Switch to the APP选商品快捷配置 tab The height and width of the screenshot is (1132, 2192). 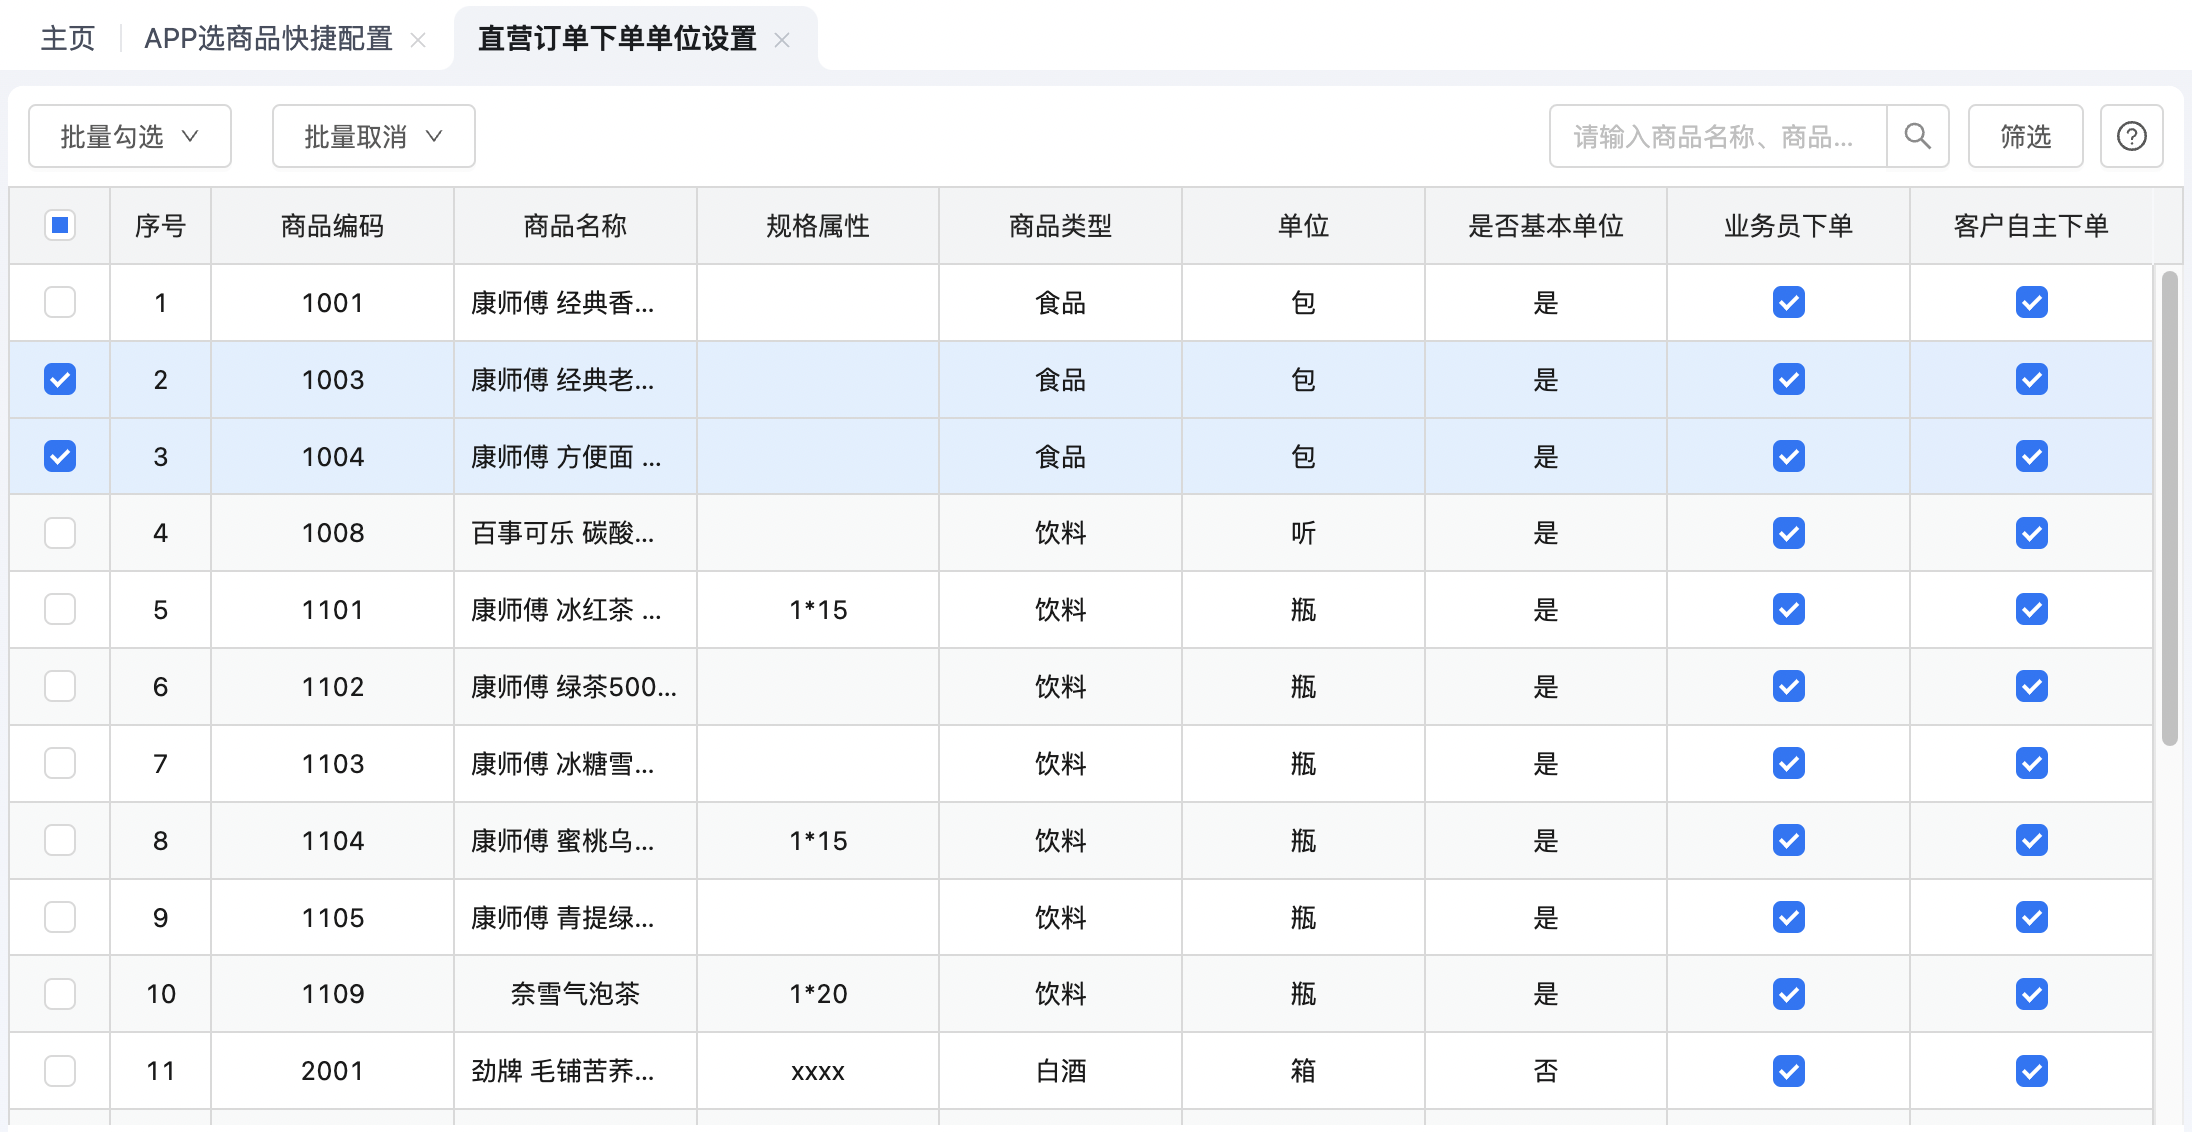click(x=268, y=39)
